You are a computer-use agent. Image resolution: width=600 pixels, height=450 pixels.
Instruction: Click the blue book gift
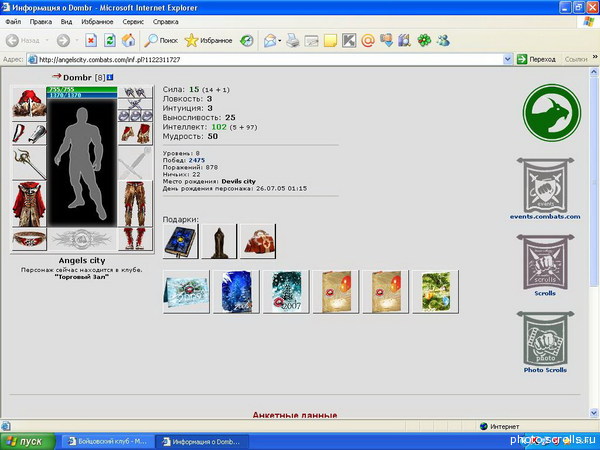[x=180, y=241]
